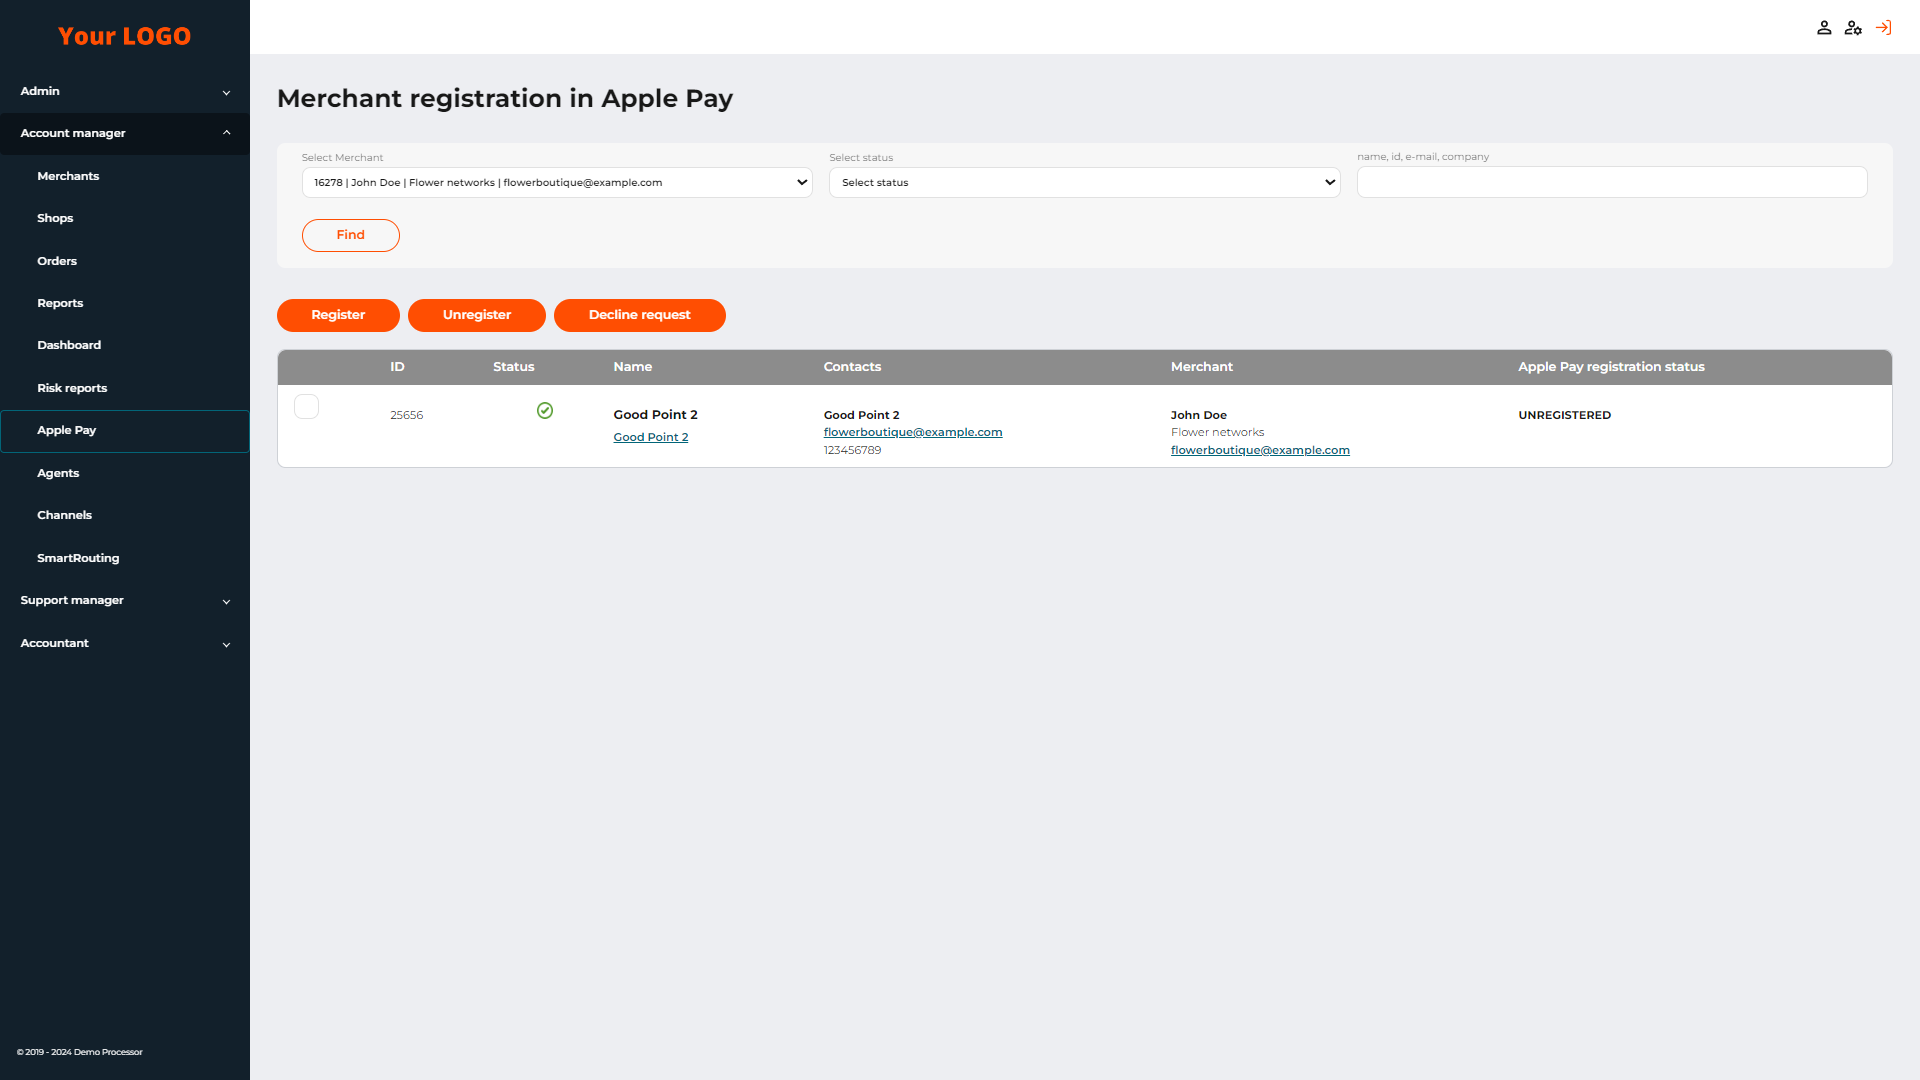1920x1080 pixels.
Task: Open SmartRouting menu item
Action: (78, 558)
